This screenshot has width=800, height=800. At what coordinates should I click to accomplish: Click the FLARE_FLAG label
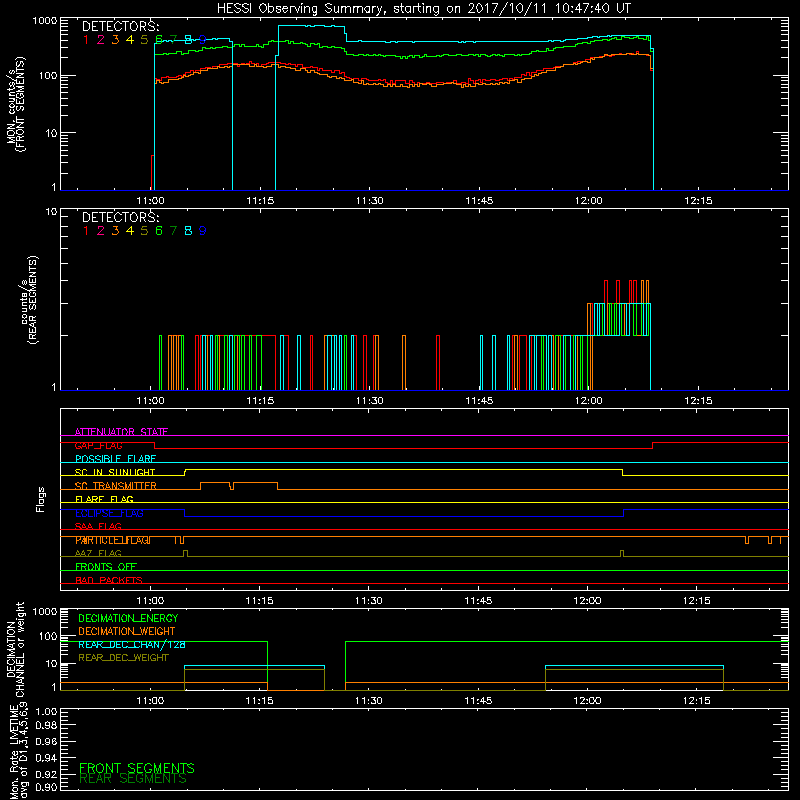(x=104, y=499)
